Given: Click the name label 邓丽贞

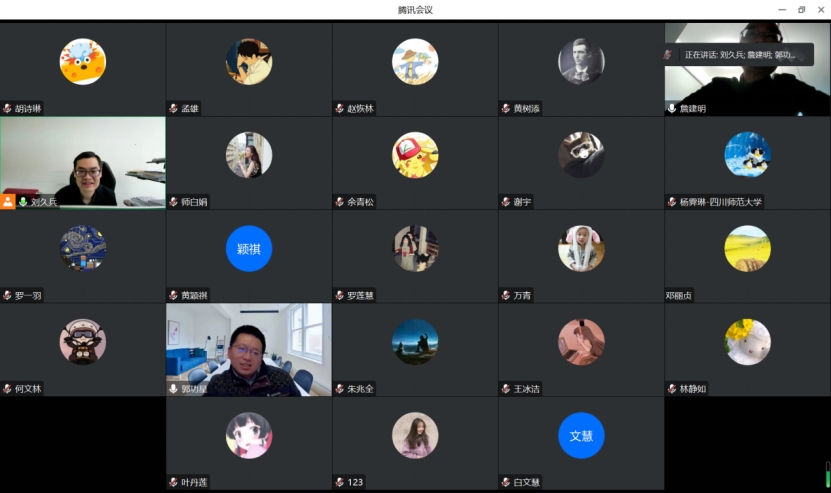Looking at the screenshot, I should (x=679, y=296).
